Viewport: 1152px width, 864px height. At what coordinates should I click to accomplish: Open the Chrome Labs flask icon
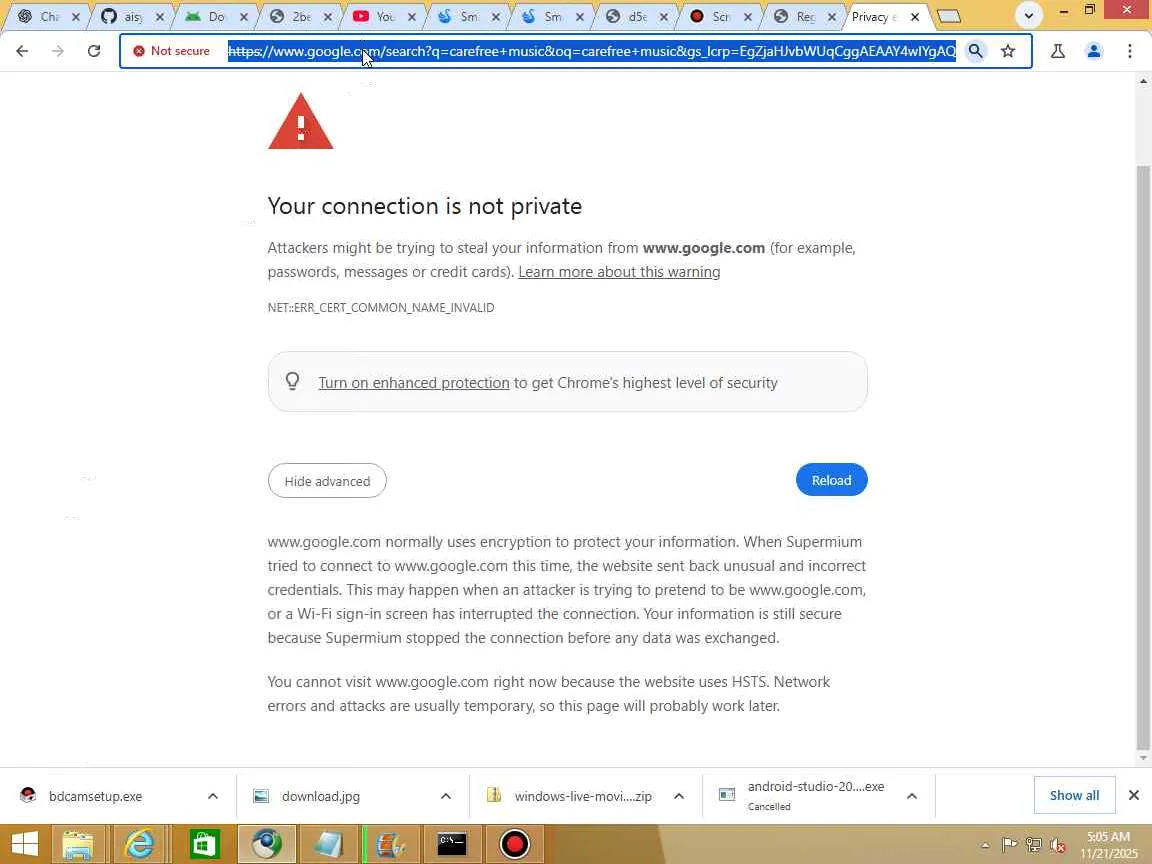1058,51
